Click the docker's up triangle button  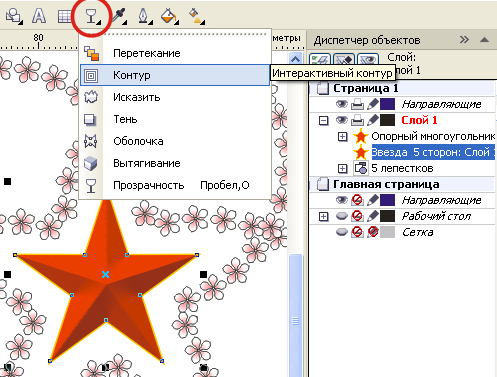click(484, 40)
